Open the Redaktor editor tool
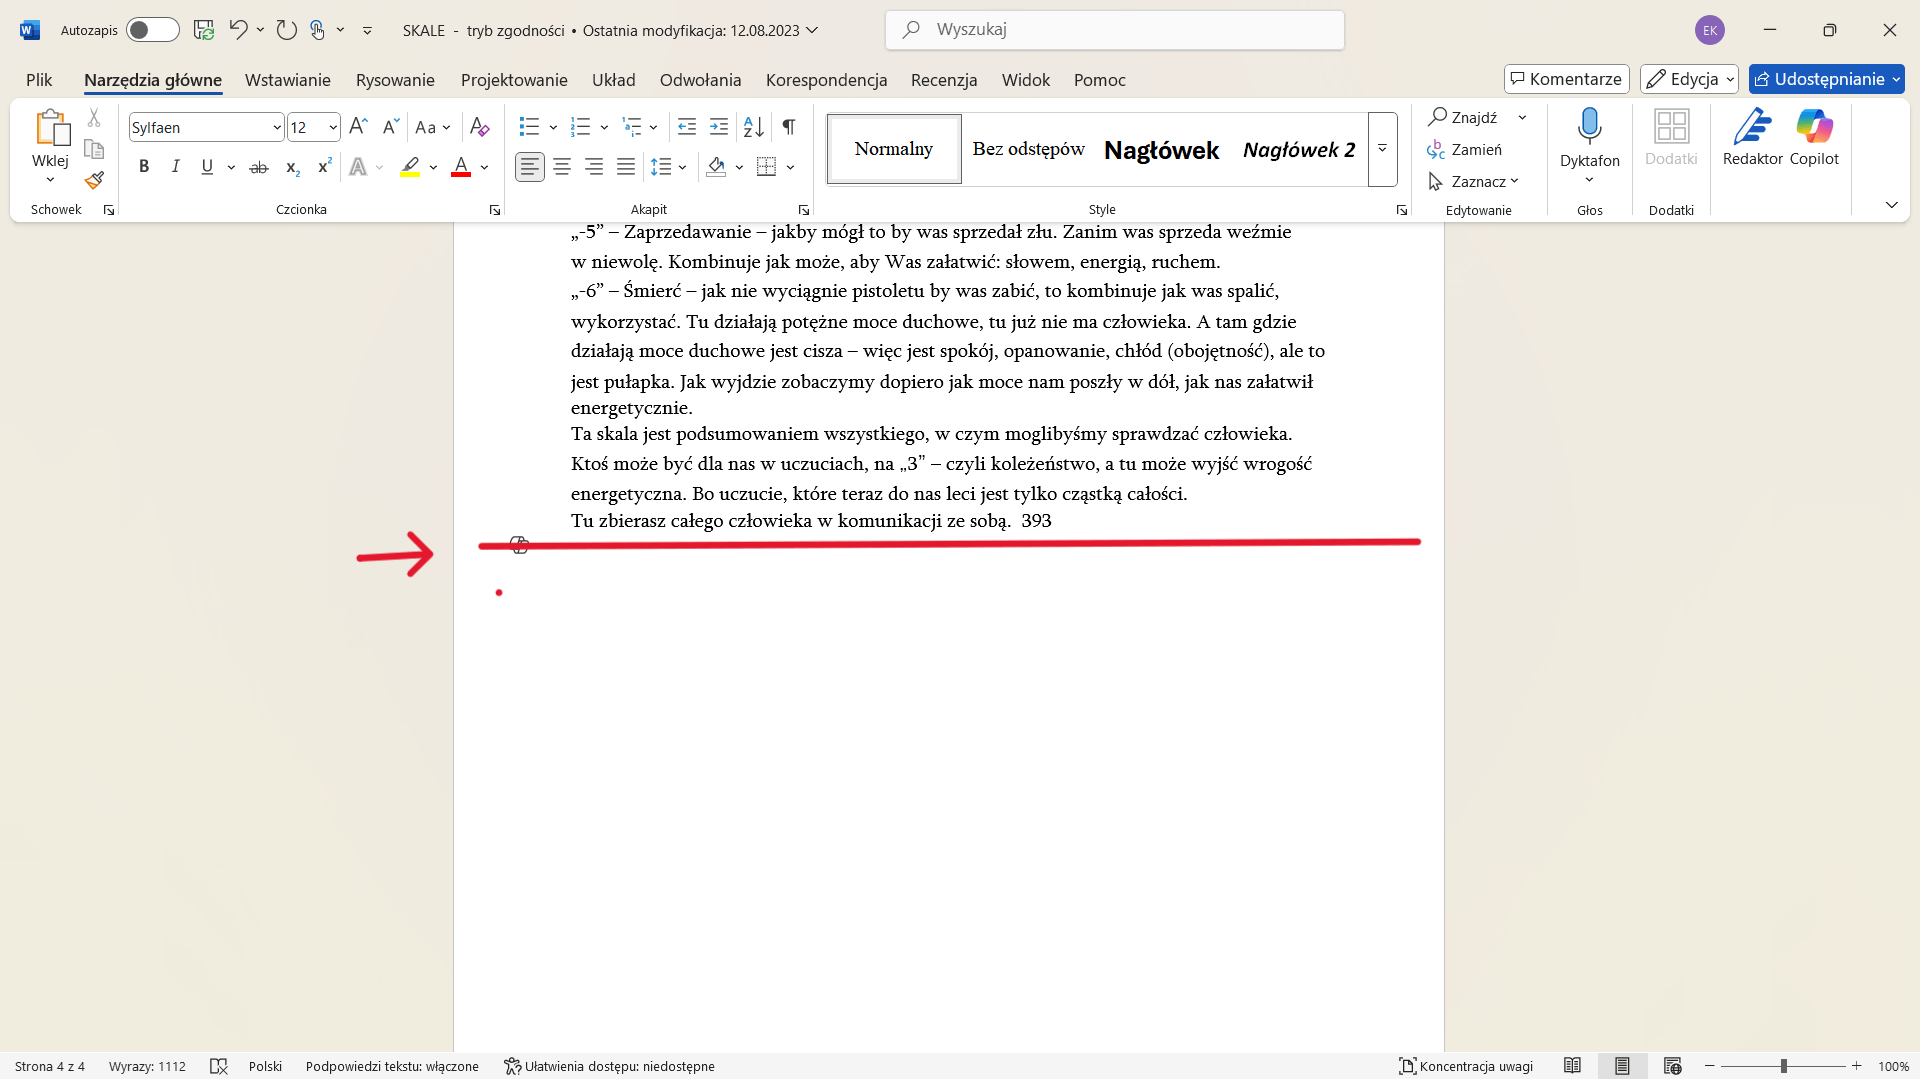The image size is (1920, 1080). [x=1752, y=138]
